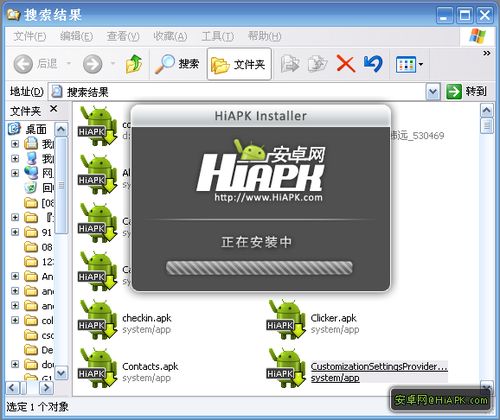
Task: Expand the col folder tree node
Action: (15, 320)
